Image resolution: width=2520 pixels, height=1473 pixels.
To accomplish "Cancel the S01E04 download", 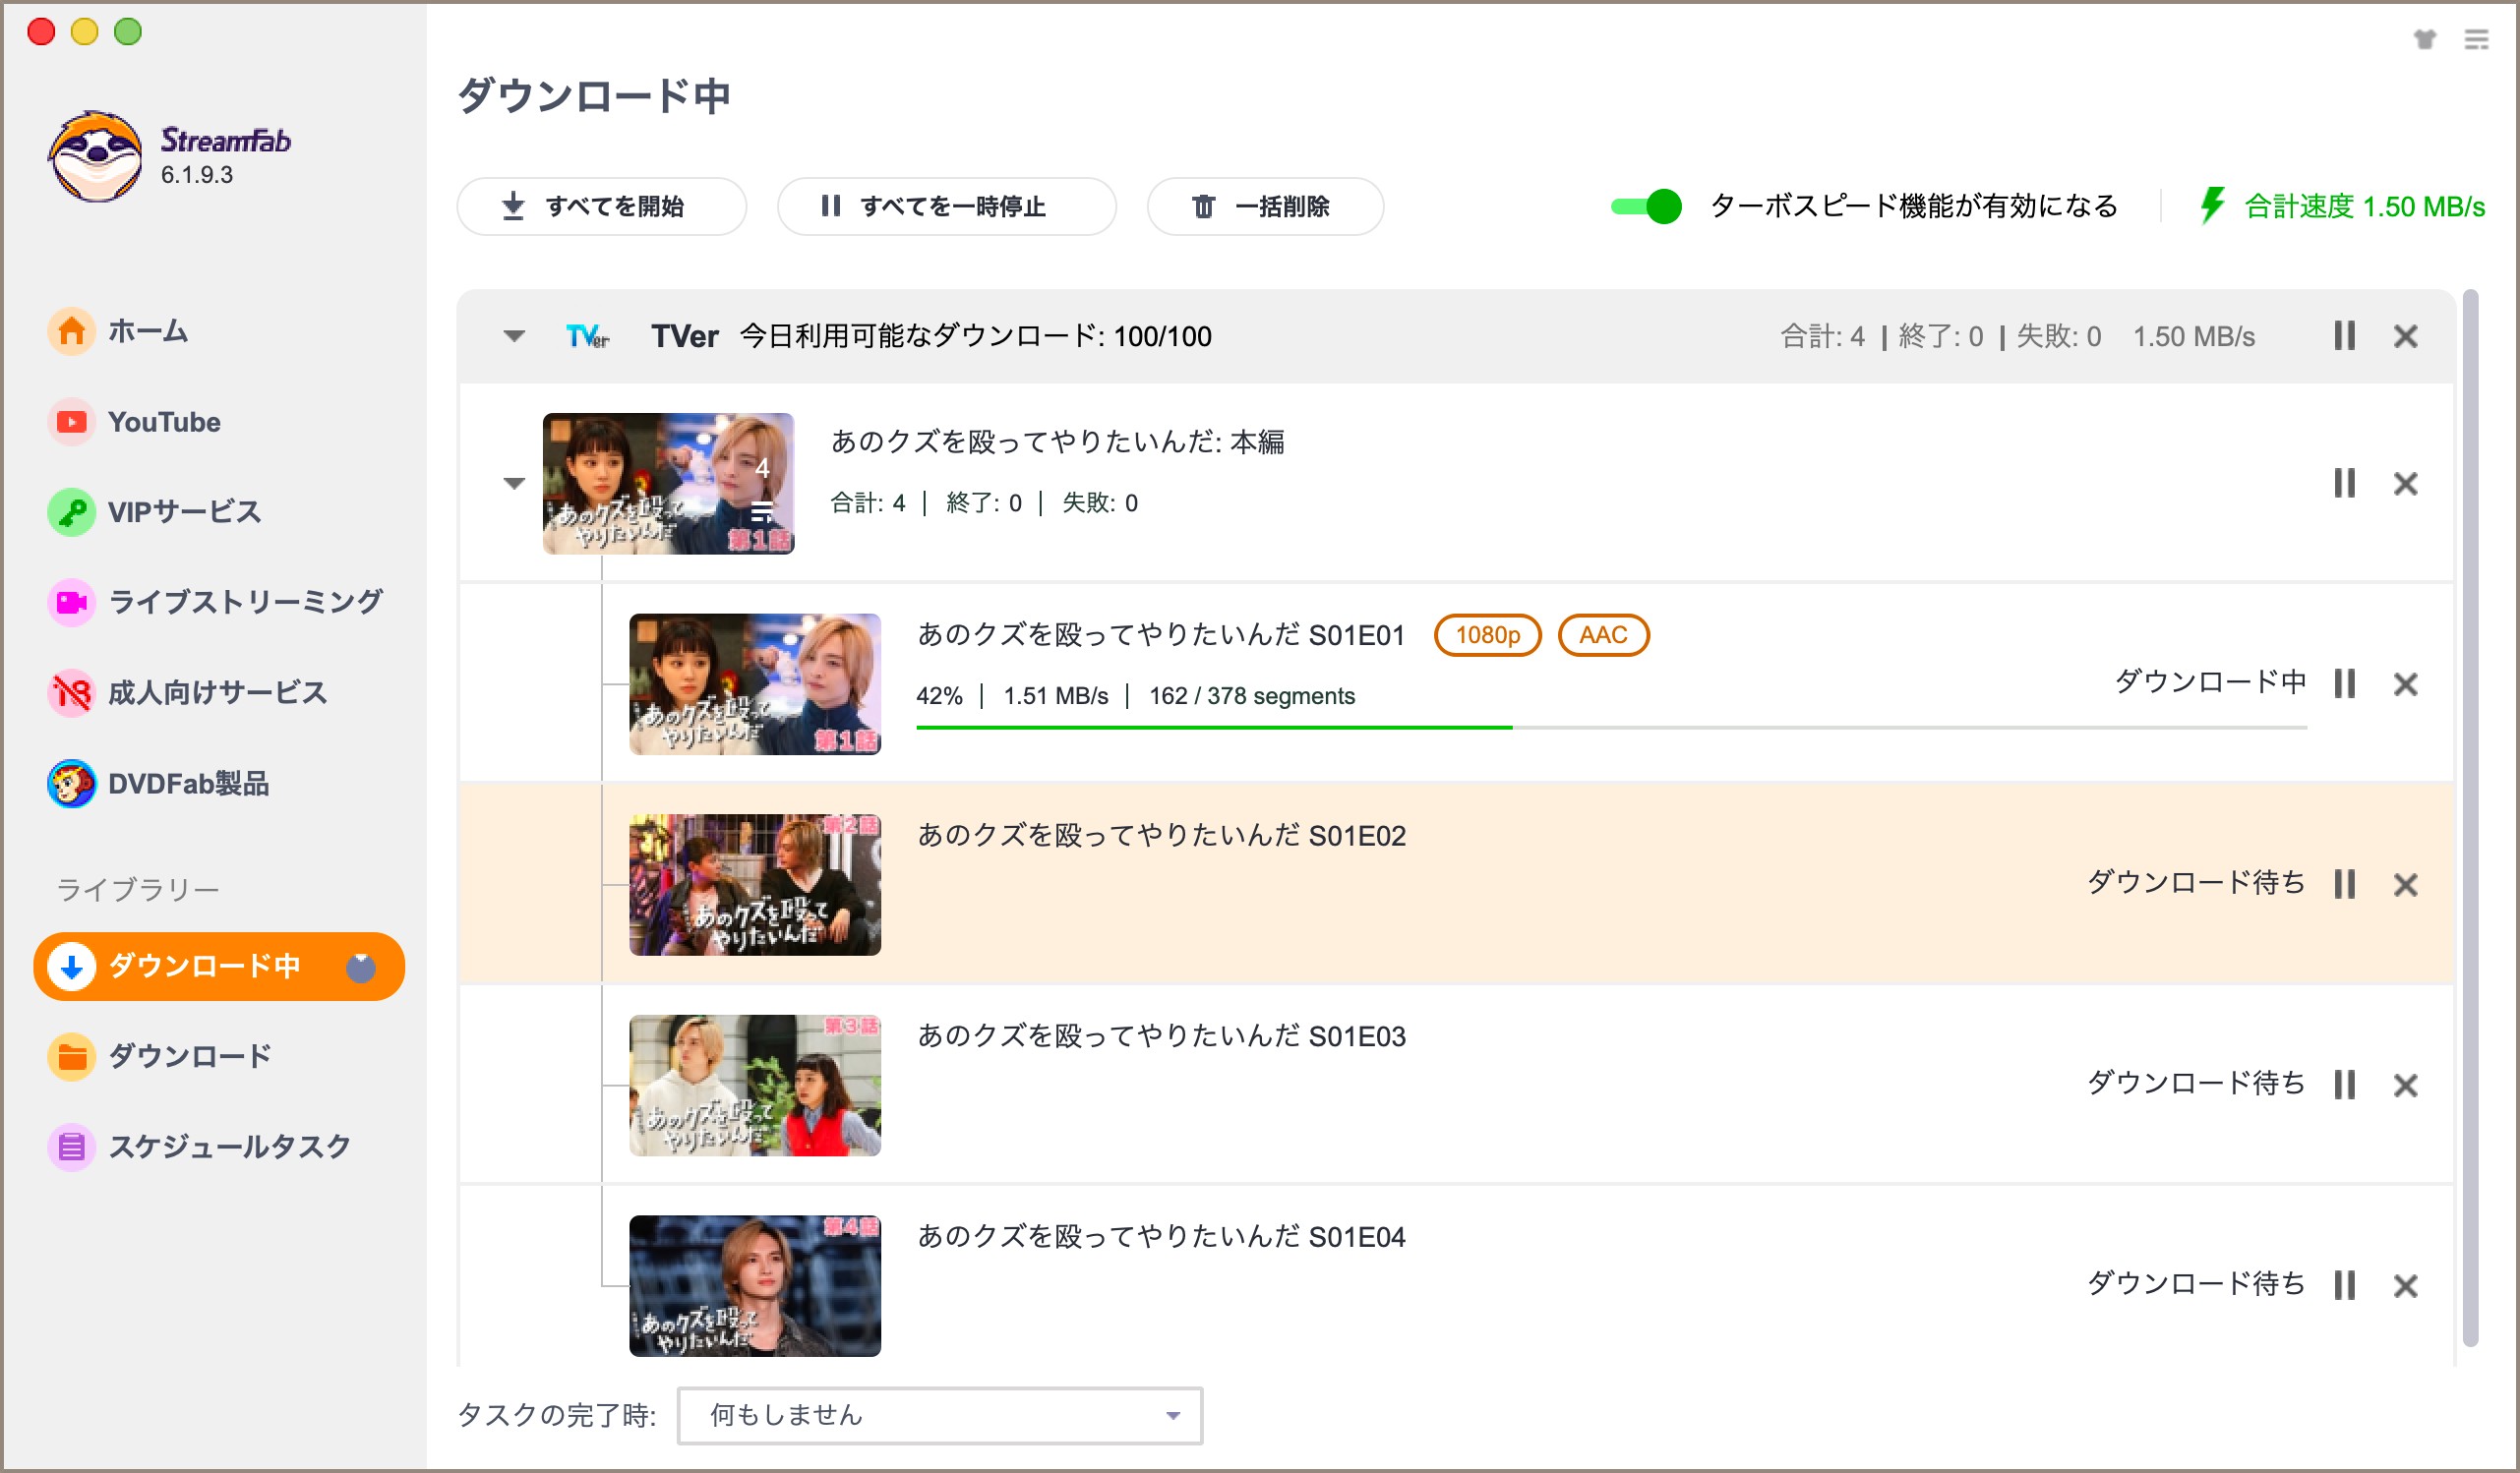I will pos(2406,1285).
